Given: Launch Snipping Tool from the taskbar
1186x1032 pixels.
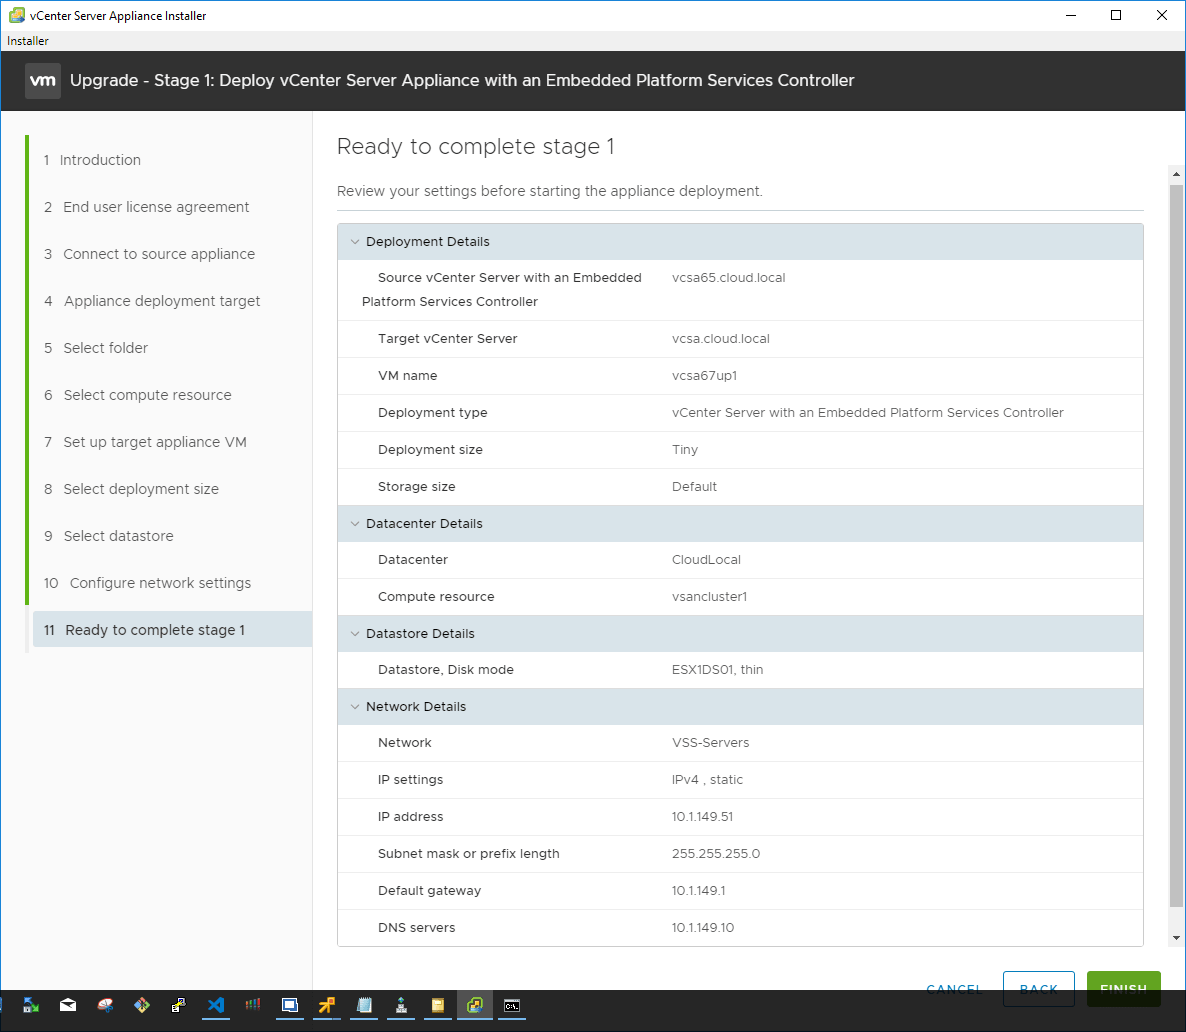Looking at the screenshot, I should click(105, 1005).
